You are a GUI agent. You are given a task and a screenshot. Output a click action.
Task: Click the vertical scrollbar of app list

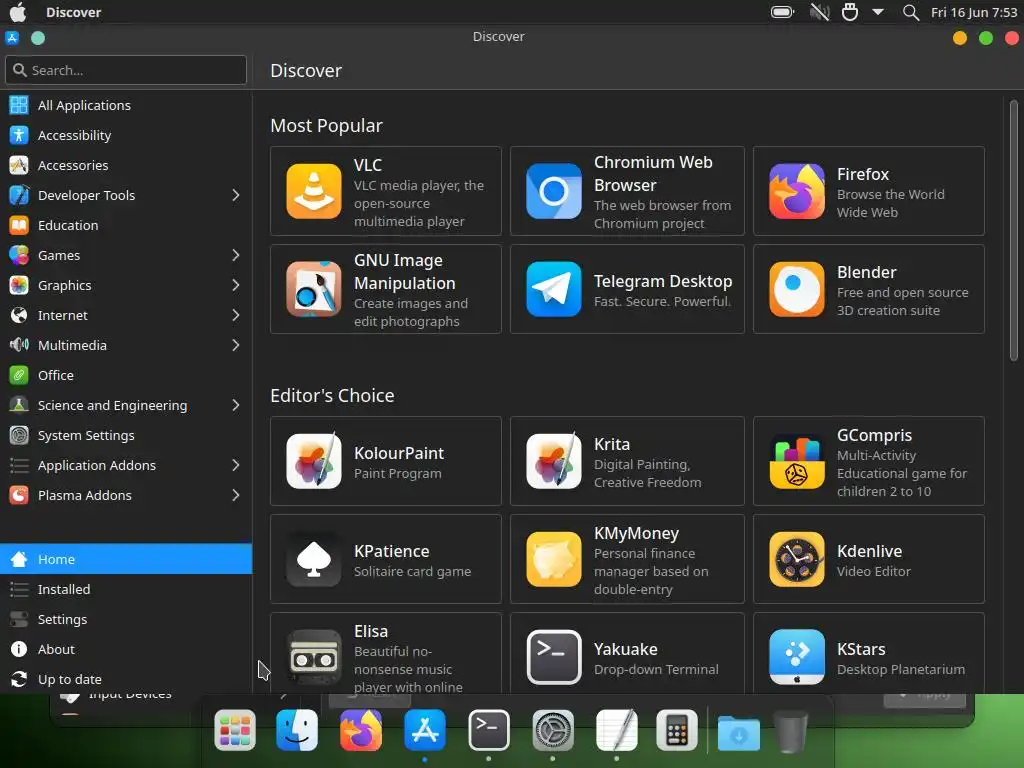click(x=1014, y=230)
